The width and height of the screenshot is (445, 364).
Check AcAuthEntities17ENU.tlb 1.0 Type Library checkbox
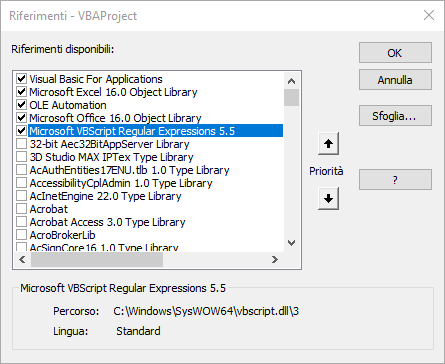coord(21,170)
